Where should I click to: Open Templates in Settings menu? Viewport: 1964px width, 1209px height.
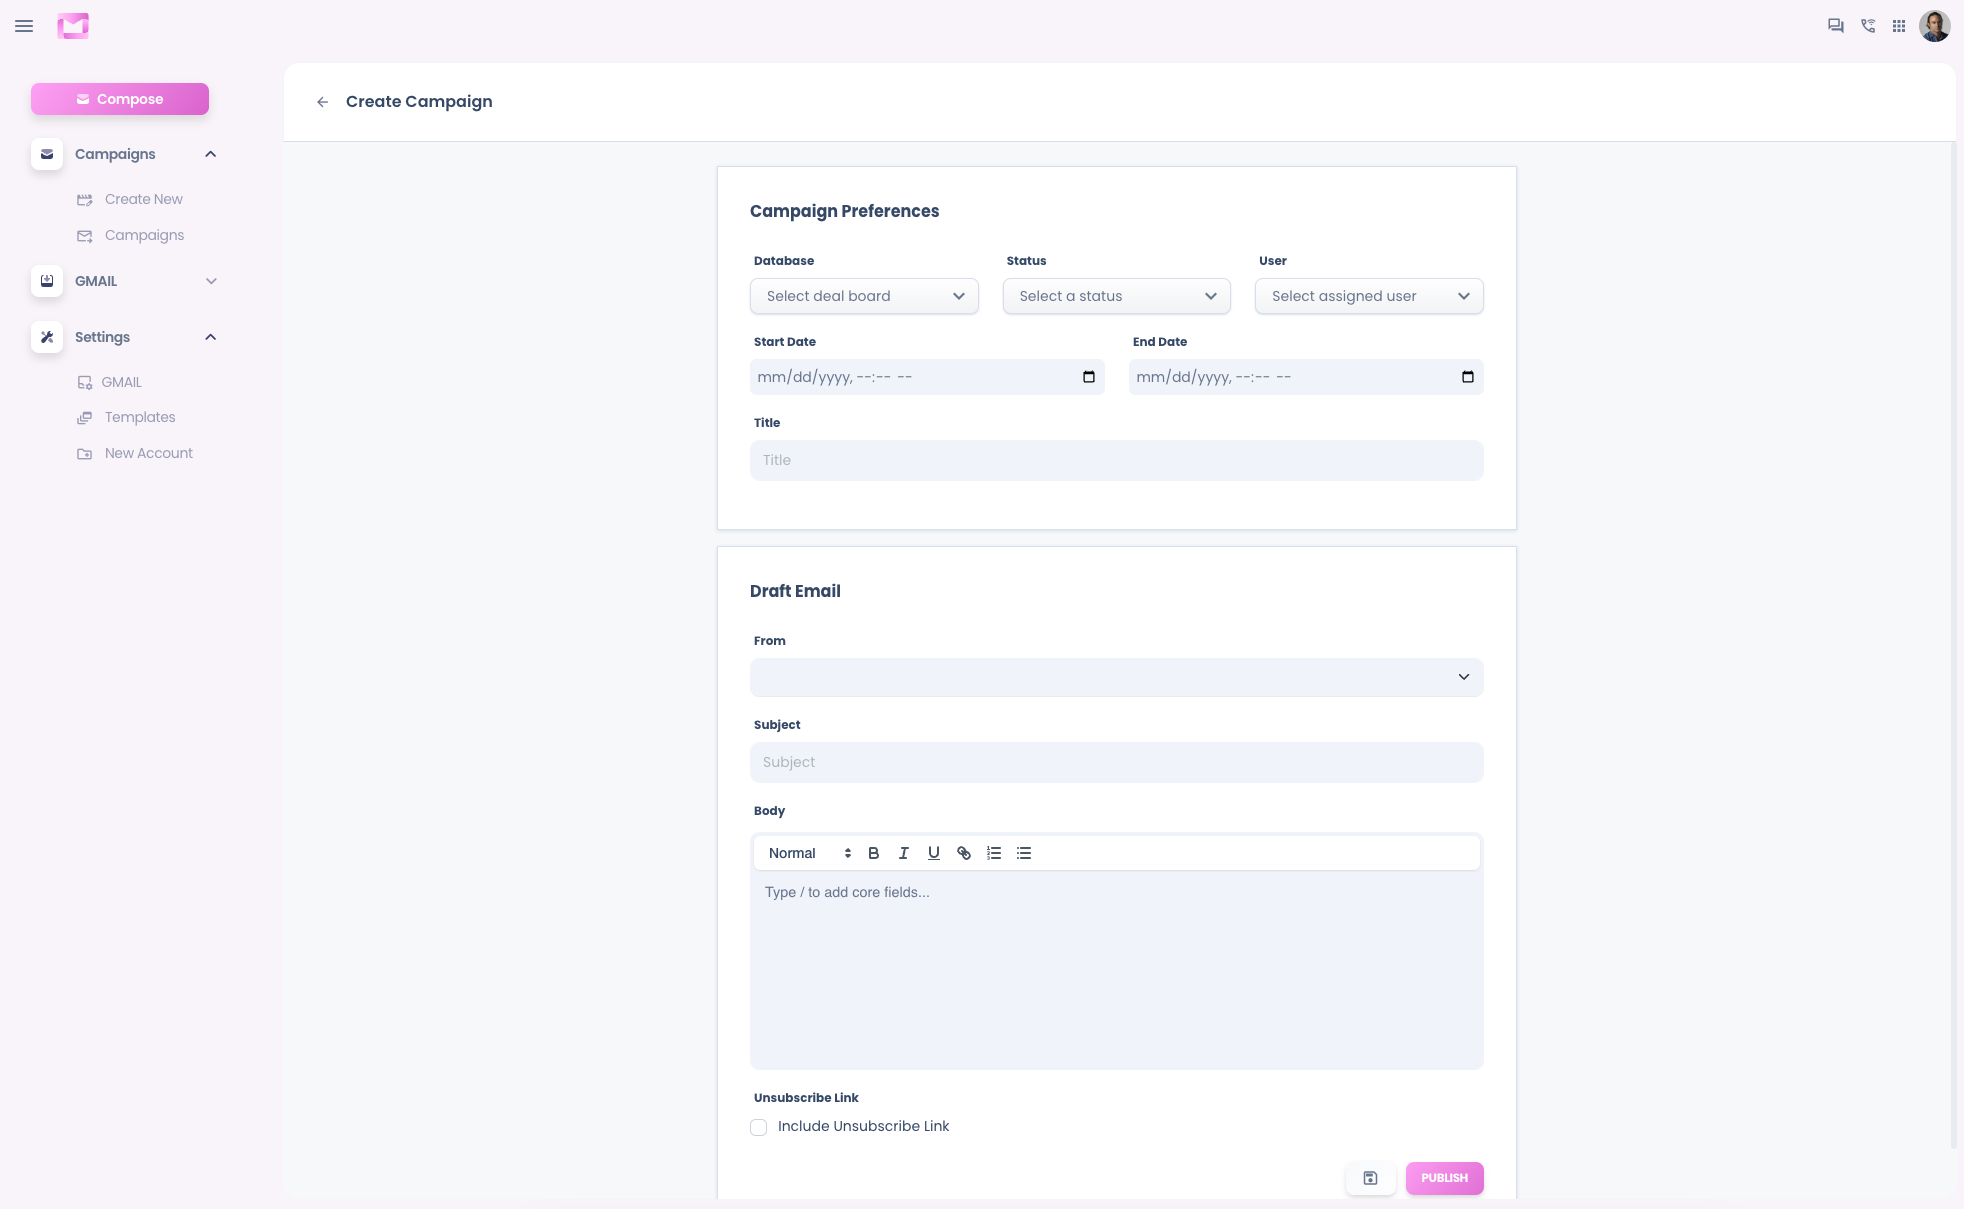point(140,417)
